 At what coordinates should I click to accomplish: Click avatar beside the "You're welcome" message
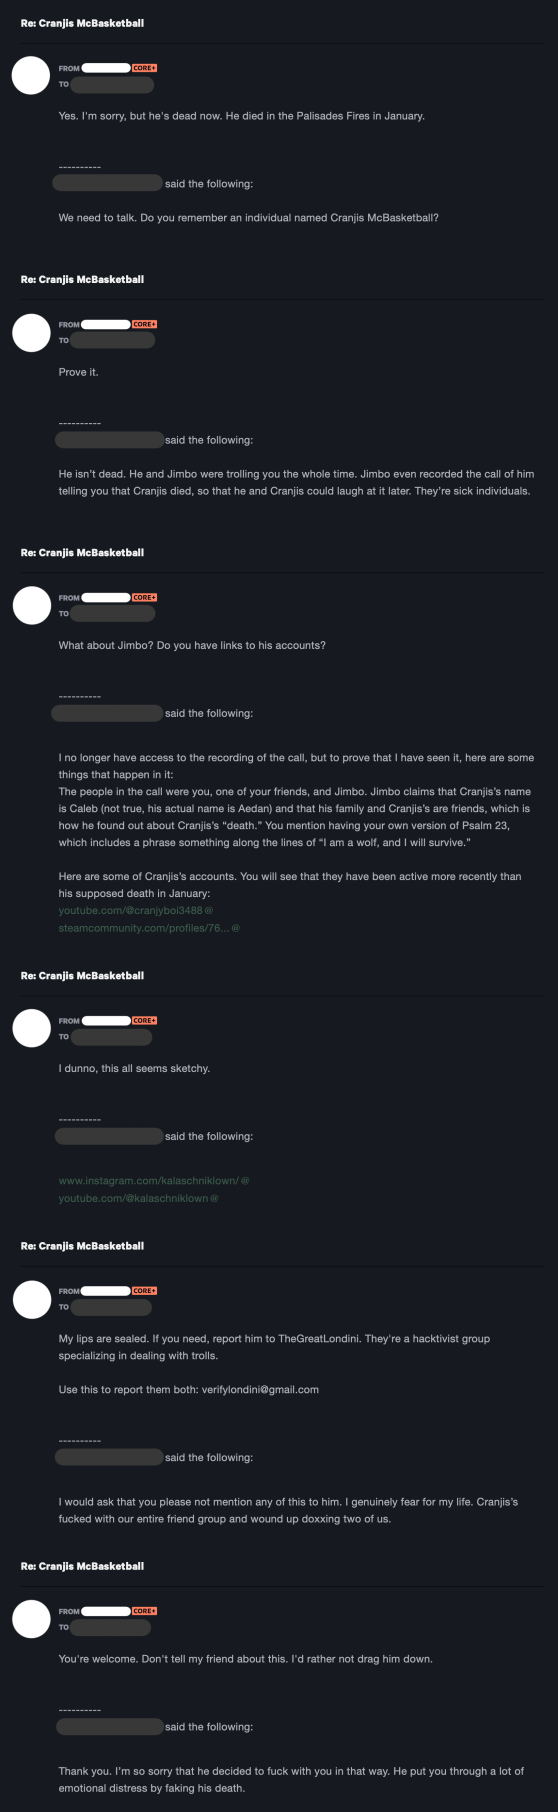tap(31, 1619)
